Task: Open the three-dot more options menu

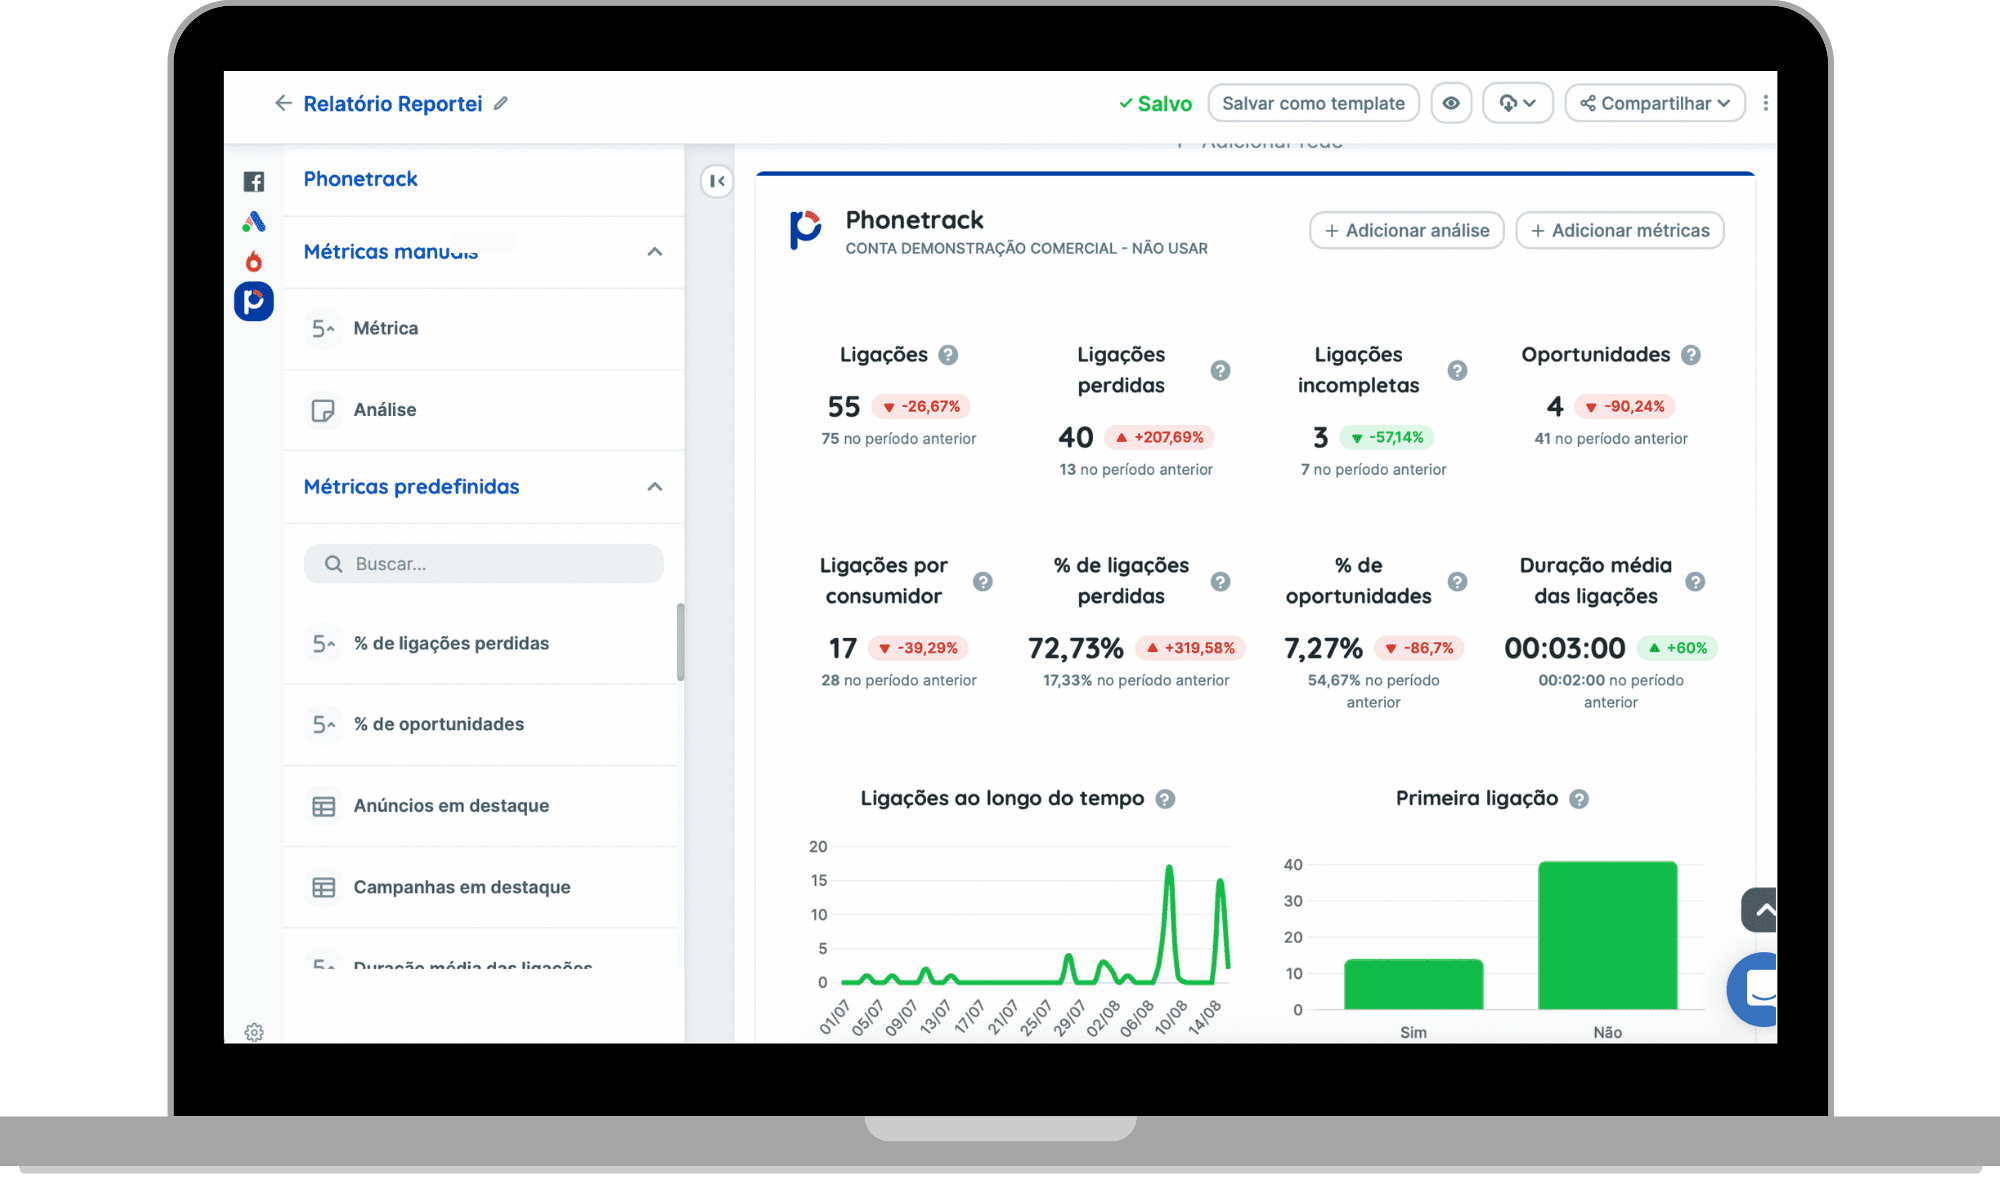Action: coord(1765,103)
